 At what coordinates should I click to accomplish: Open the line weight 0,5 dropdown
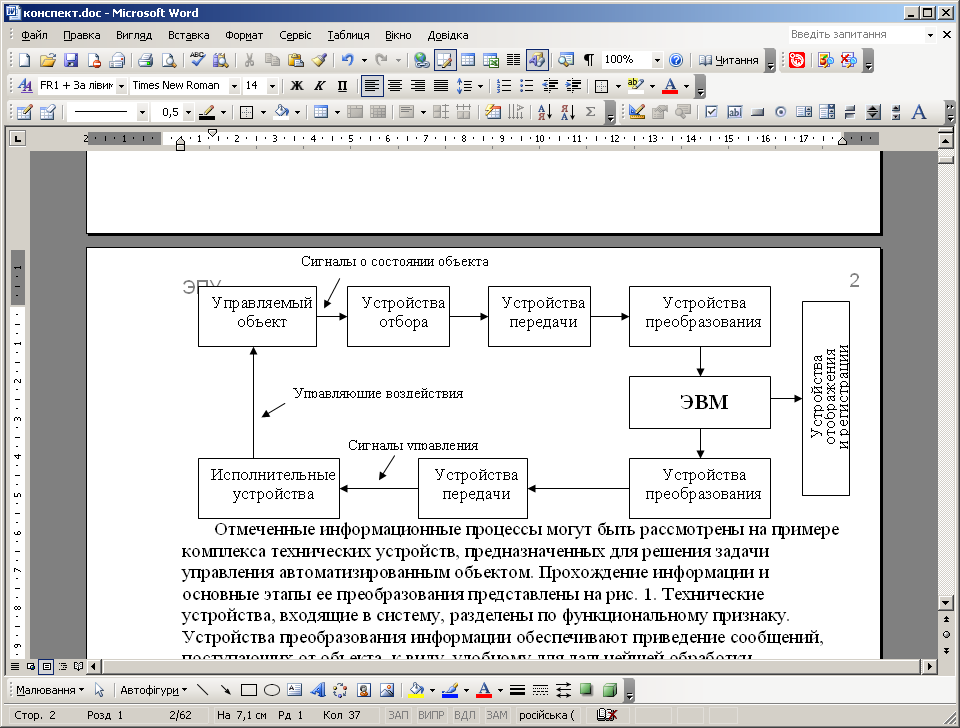coord(188,112)
